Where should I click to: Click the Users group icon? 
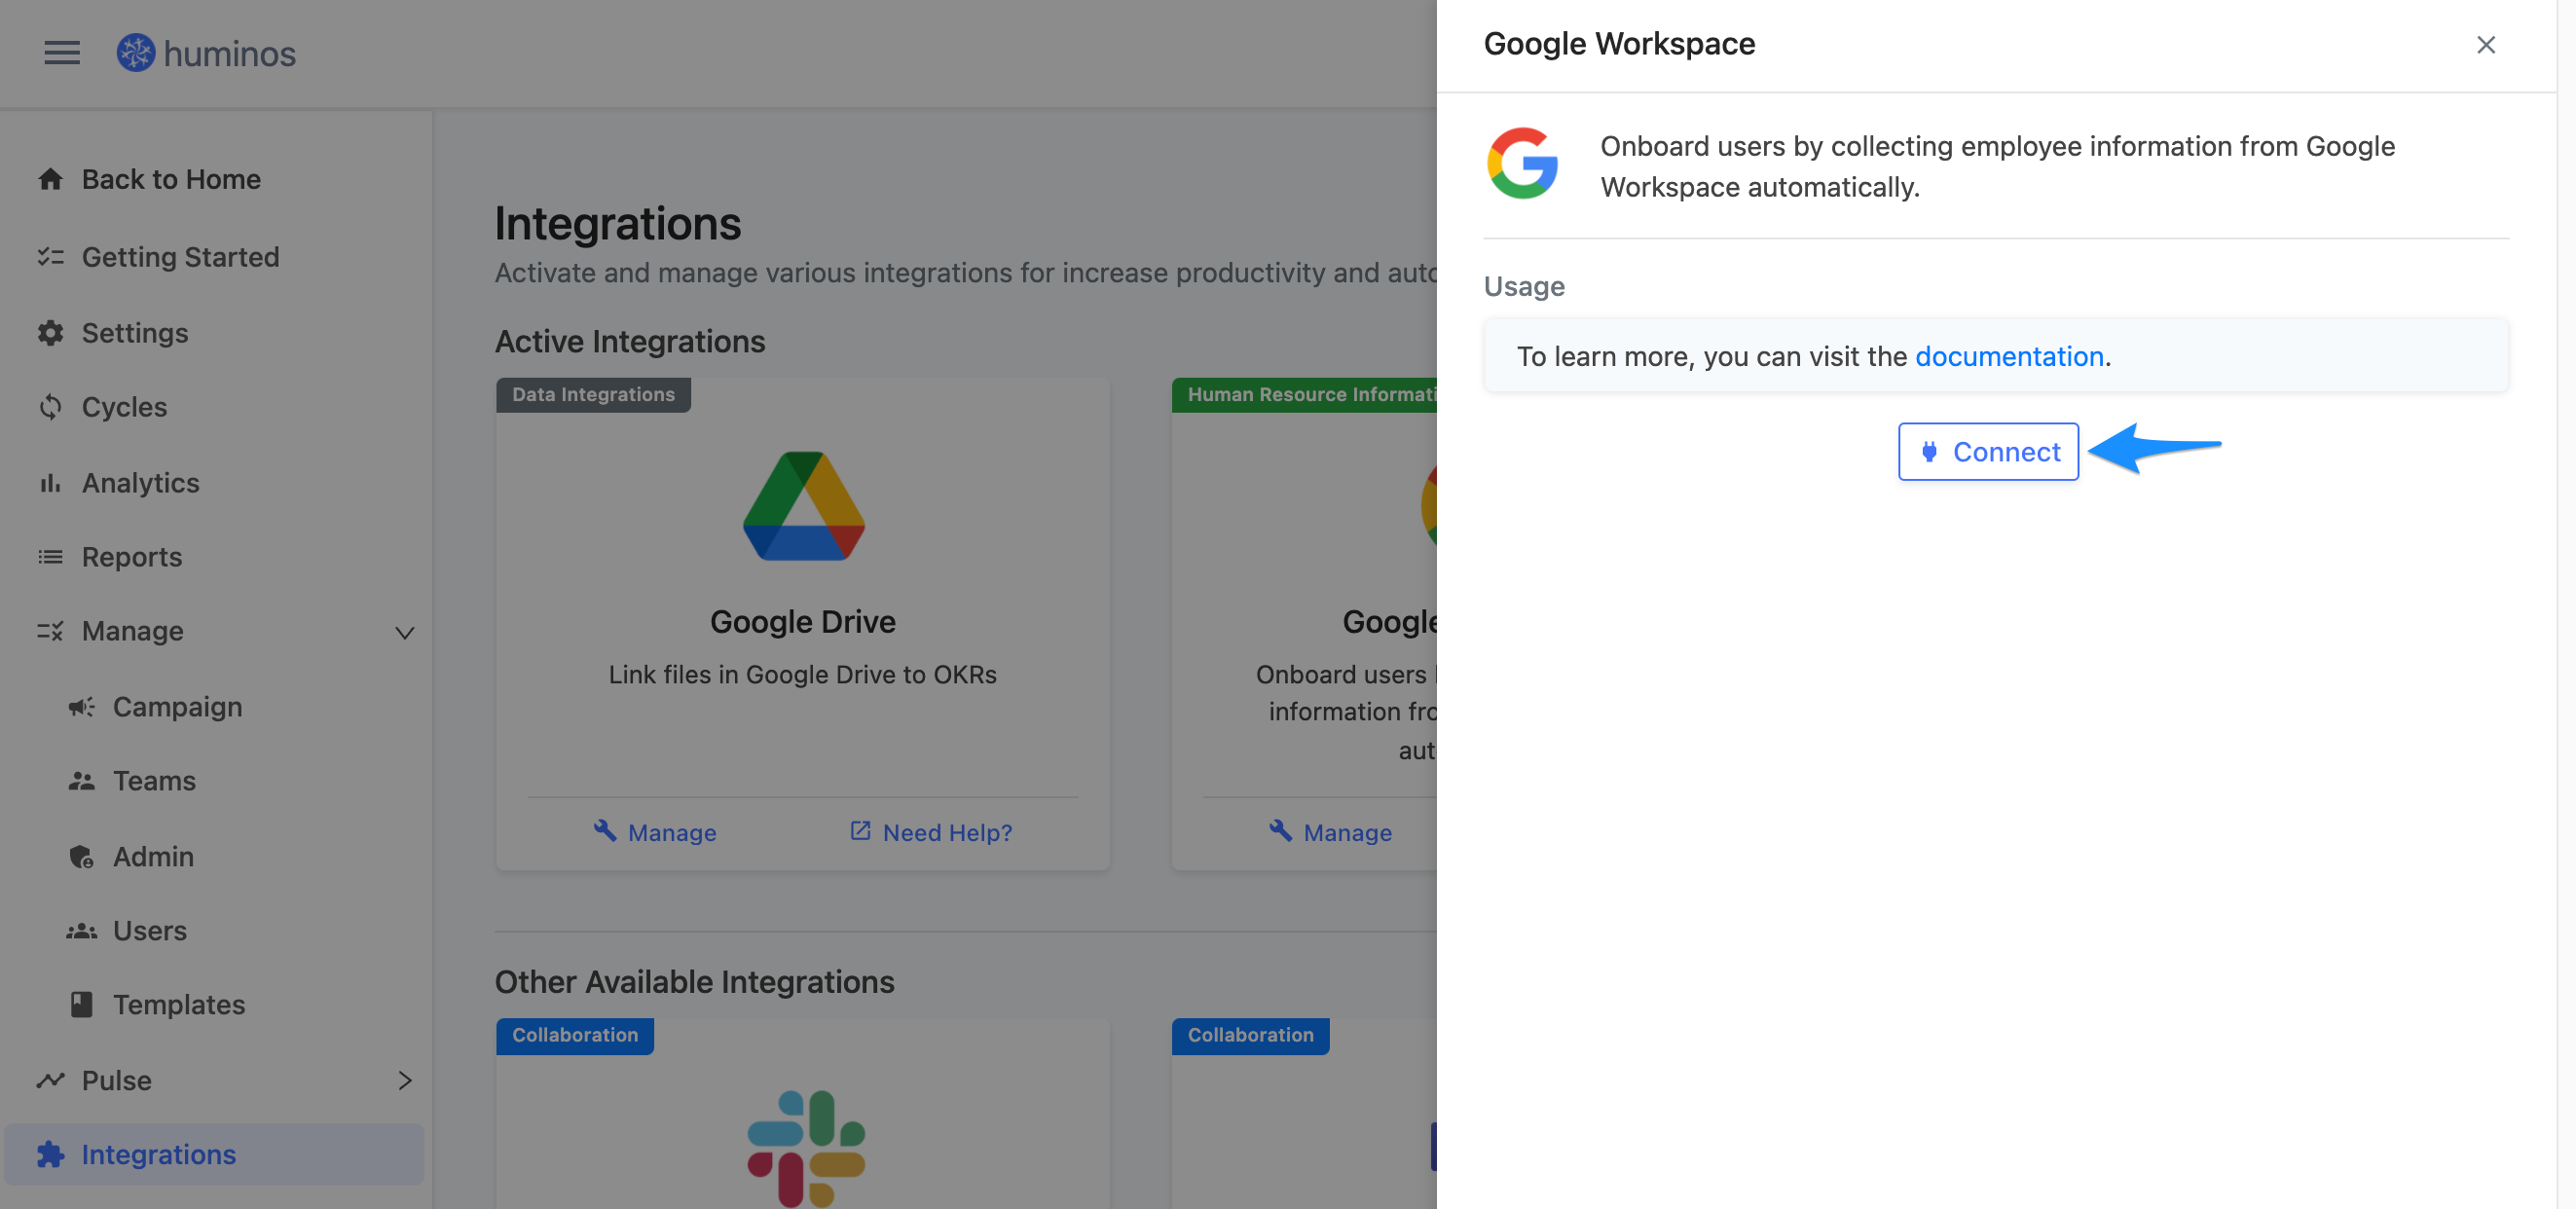81,930
